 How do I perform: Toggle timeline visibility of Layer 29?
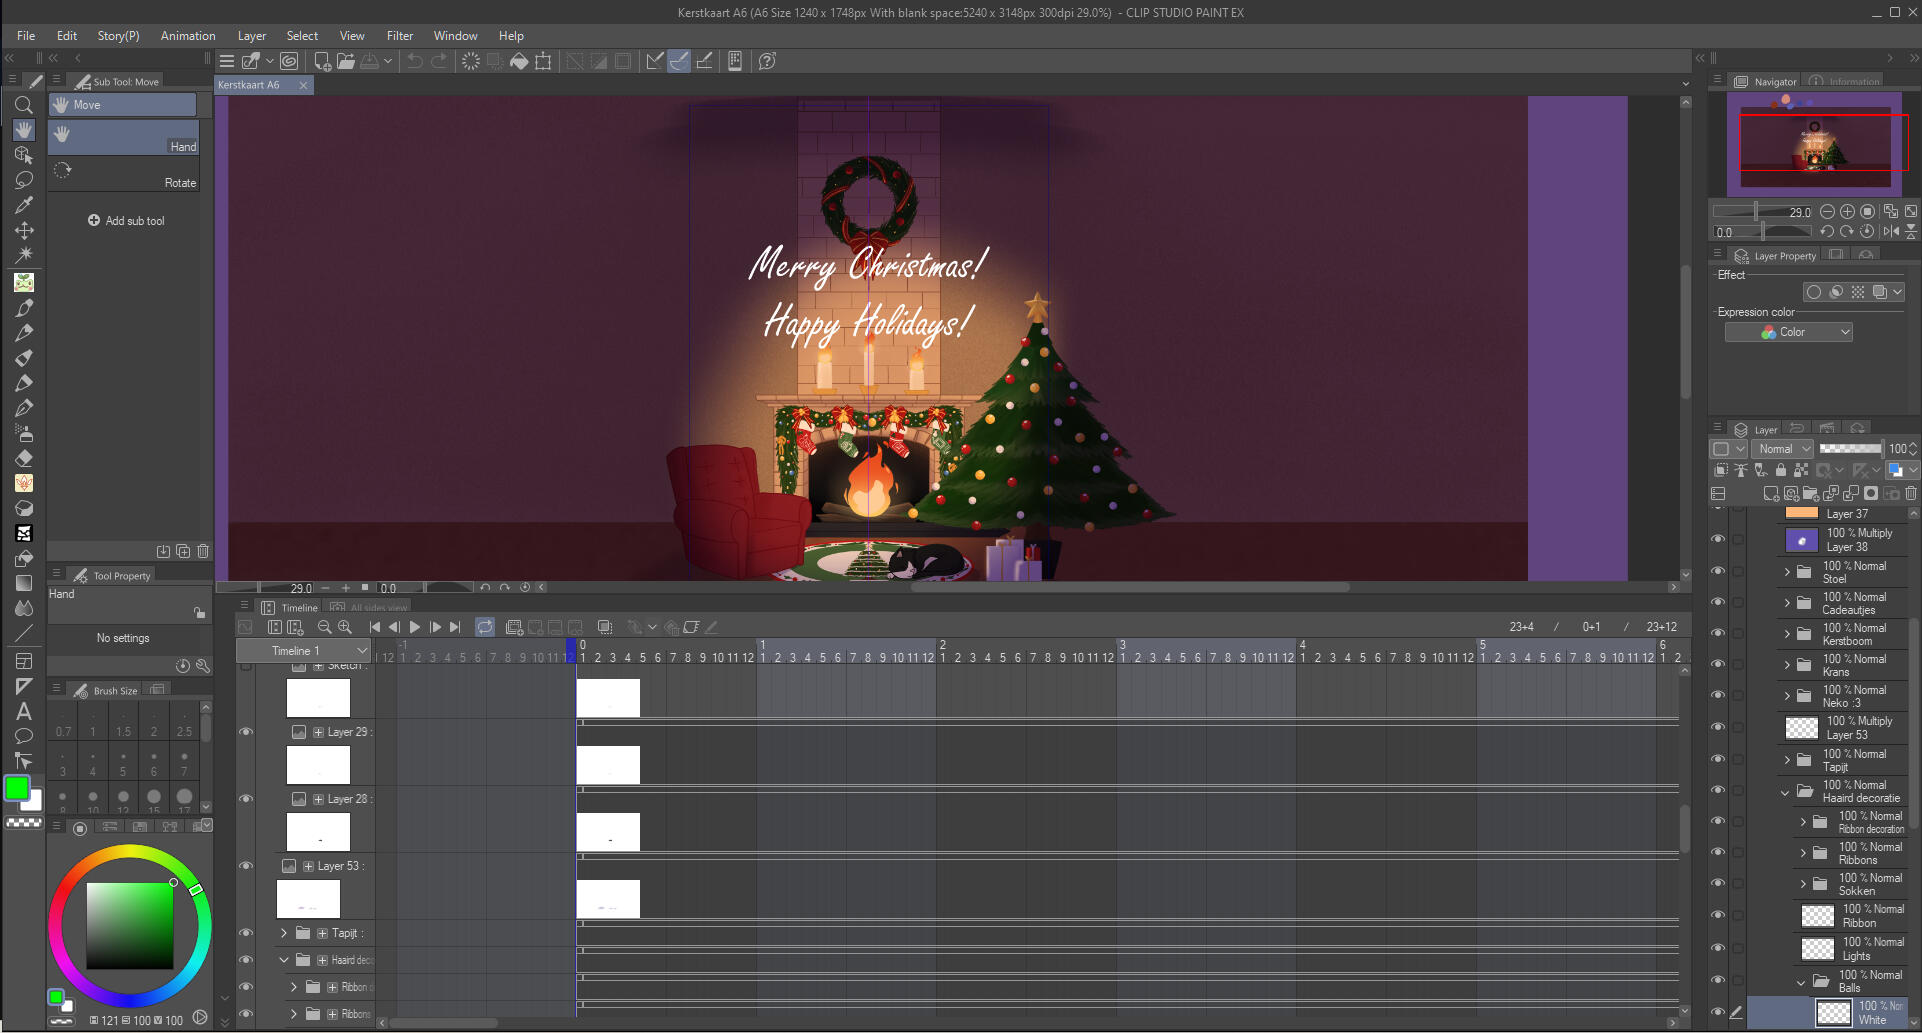pos(246,732)
